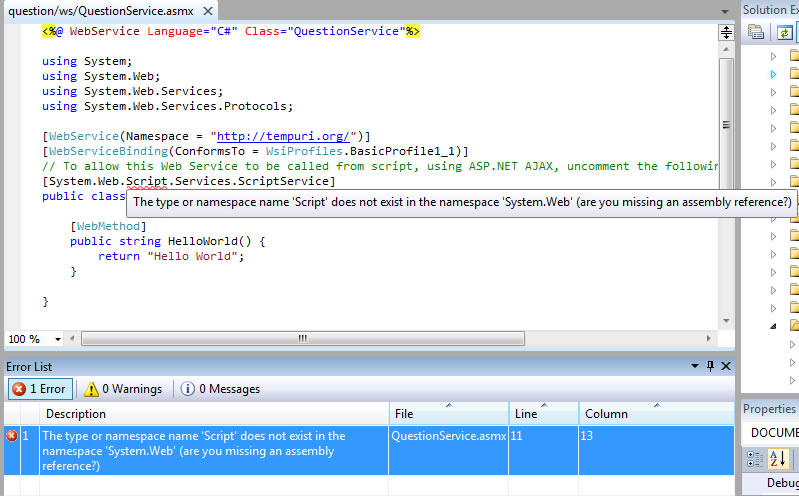Open the 100 % zoom dropdown

click(x=58, y=339)
